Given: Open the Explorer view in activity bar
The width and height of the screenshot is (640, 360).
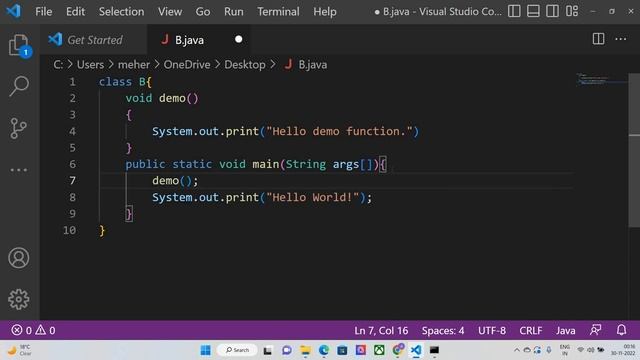Looking at the screenshot, I should (19, 45).
